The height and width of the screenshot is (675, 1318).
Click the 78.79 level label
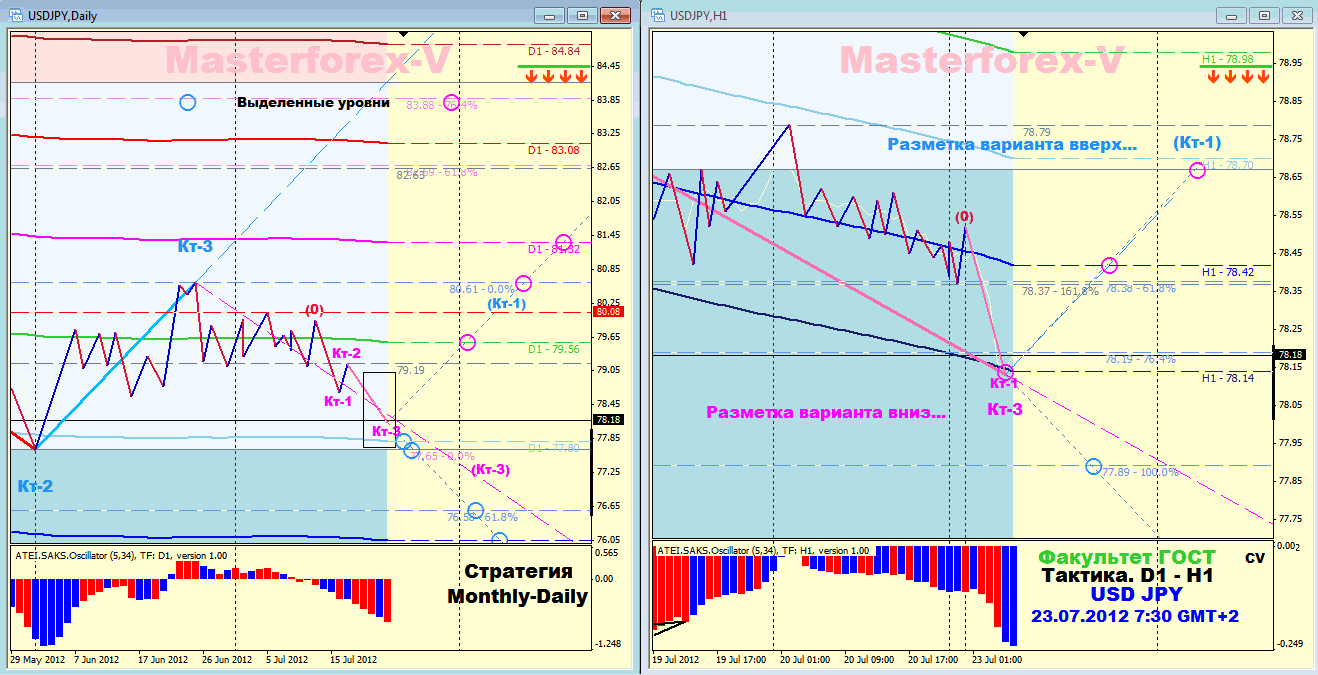click(1036, 132)
